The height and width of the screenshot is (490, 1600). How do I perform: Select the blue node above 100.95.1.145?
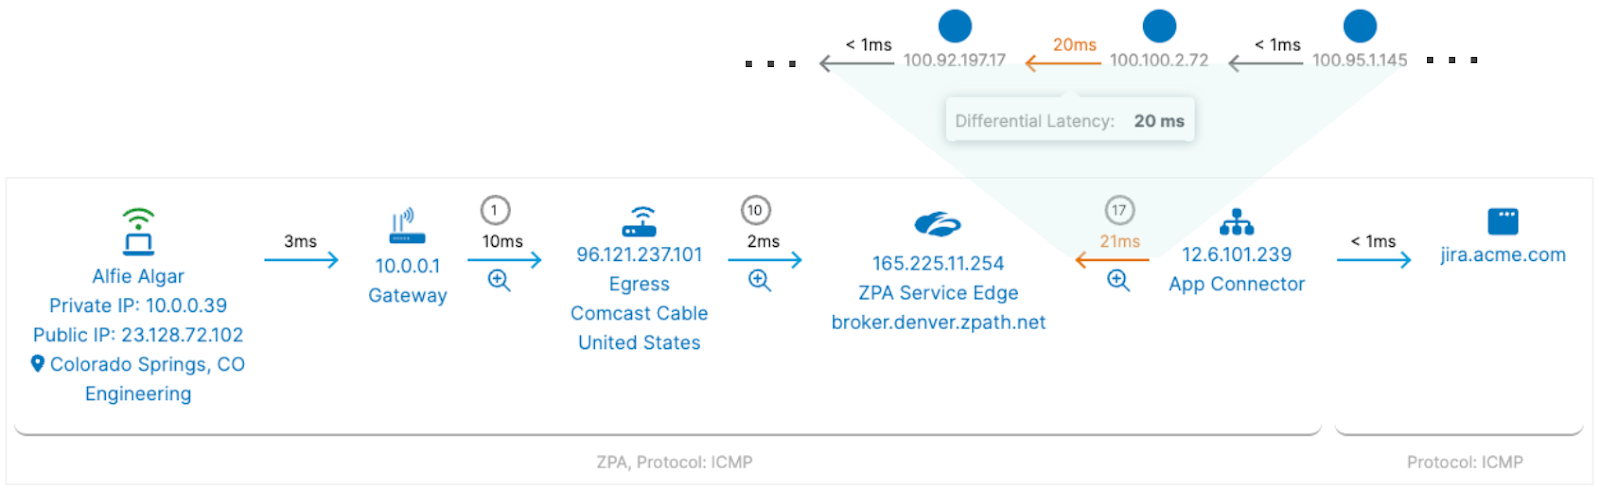click(1360, 26)
